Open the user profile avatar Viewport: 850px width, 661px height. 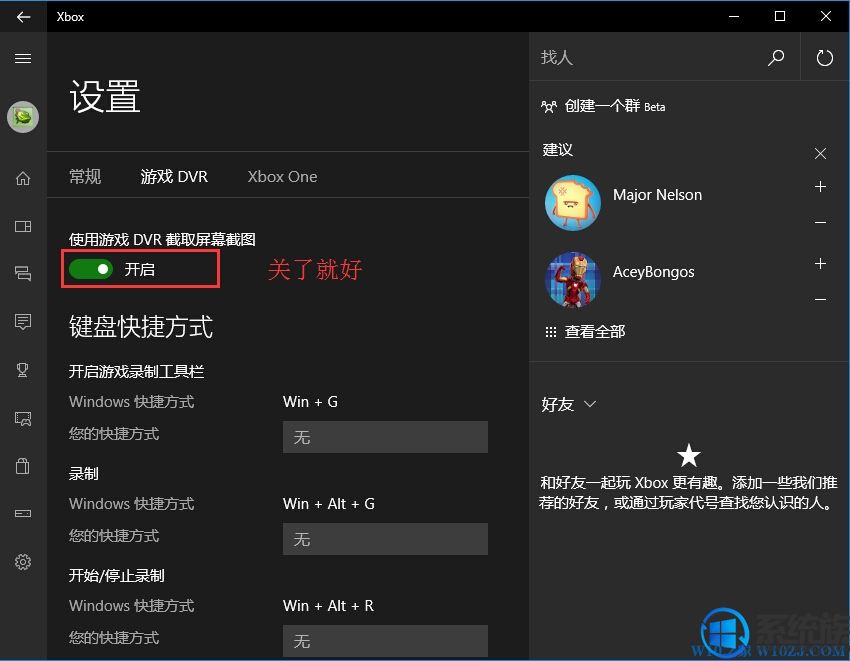click(x=23, y=117)
